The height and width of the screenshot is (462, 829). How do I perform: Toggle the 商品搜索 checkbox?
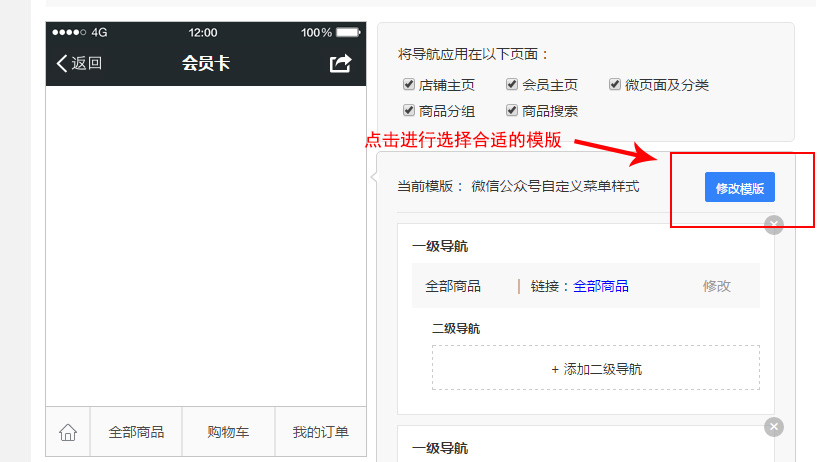pos(512,111)
